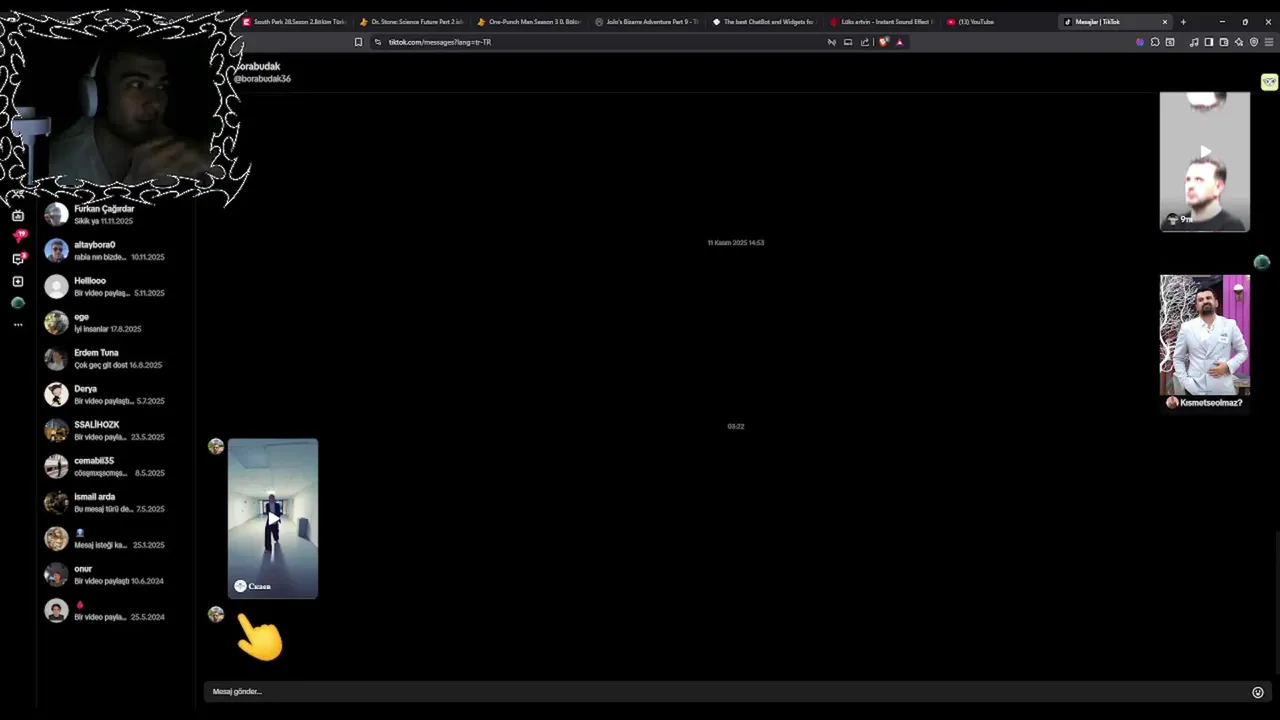Screen dimensions: 1280x720
Task: Toggle the browser sidebar panel icon
Action: click(x=1209, y=42)
